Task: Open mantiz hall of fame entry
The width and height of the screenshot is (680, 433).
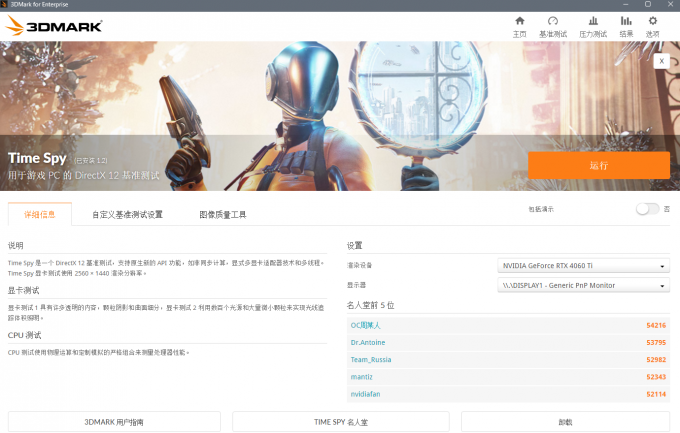Action: [362, 377]
